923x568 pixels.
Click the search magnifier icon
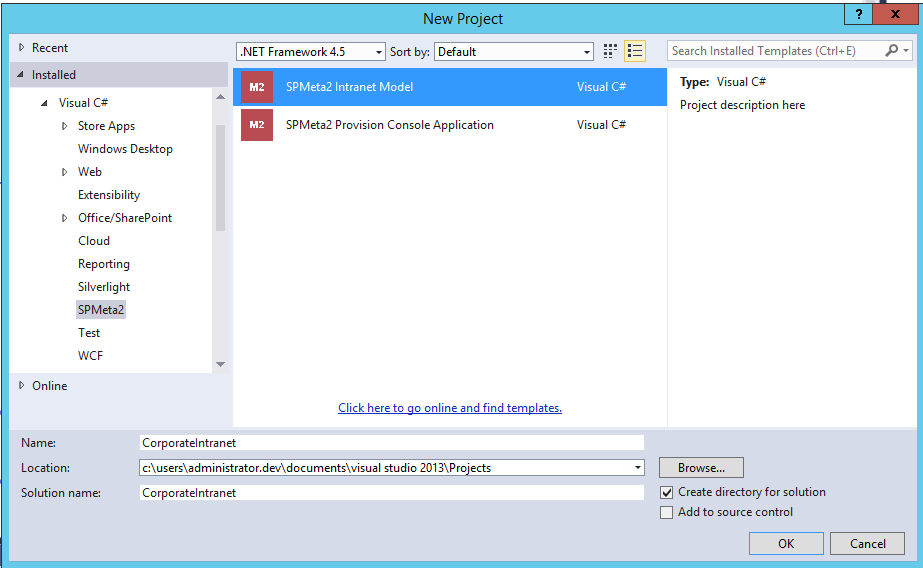click(892, 51)
